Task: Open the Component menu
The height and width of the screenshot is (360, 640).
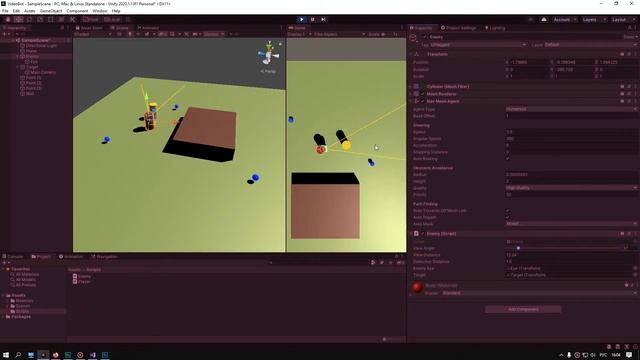Action: point(77,11)
